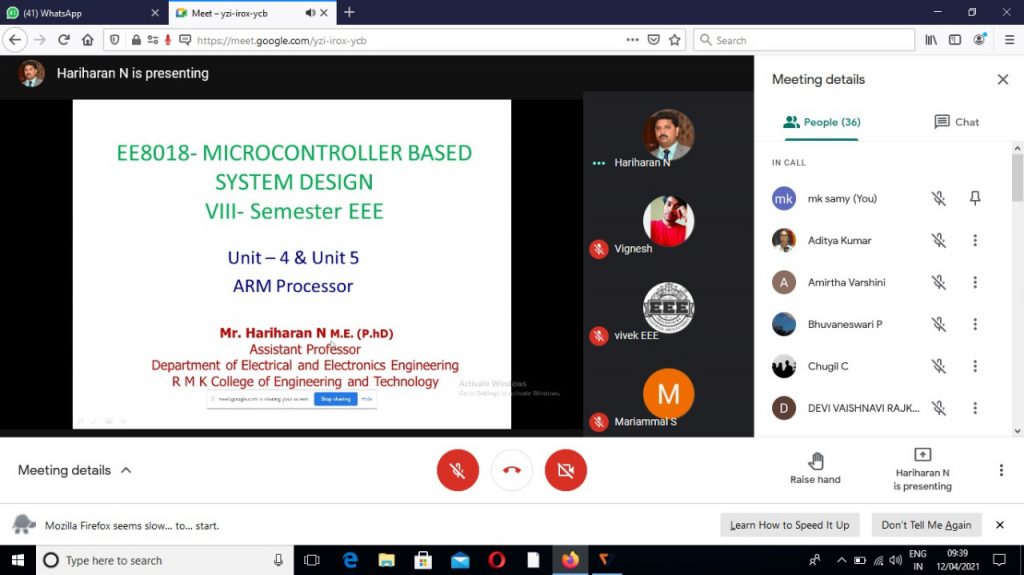The image size is (1024, 575).
Task: Toggle the camera on/off button
Action: click(x=565, y=470)
